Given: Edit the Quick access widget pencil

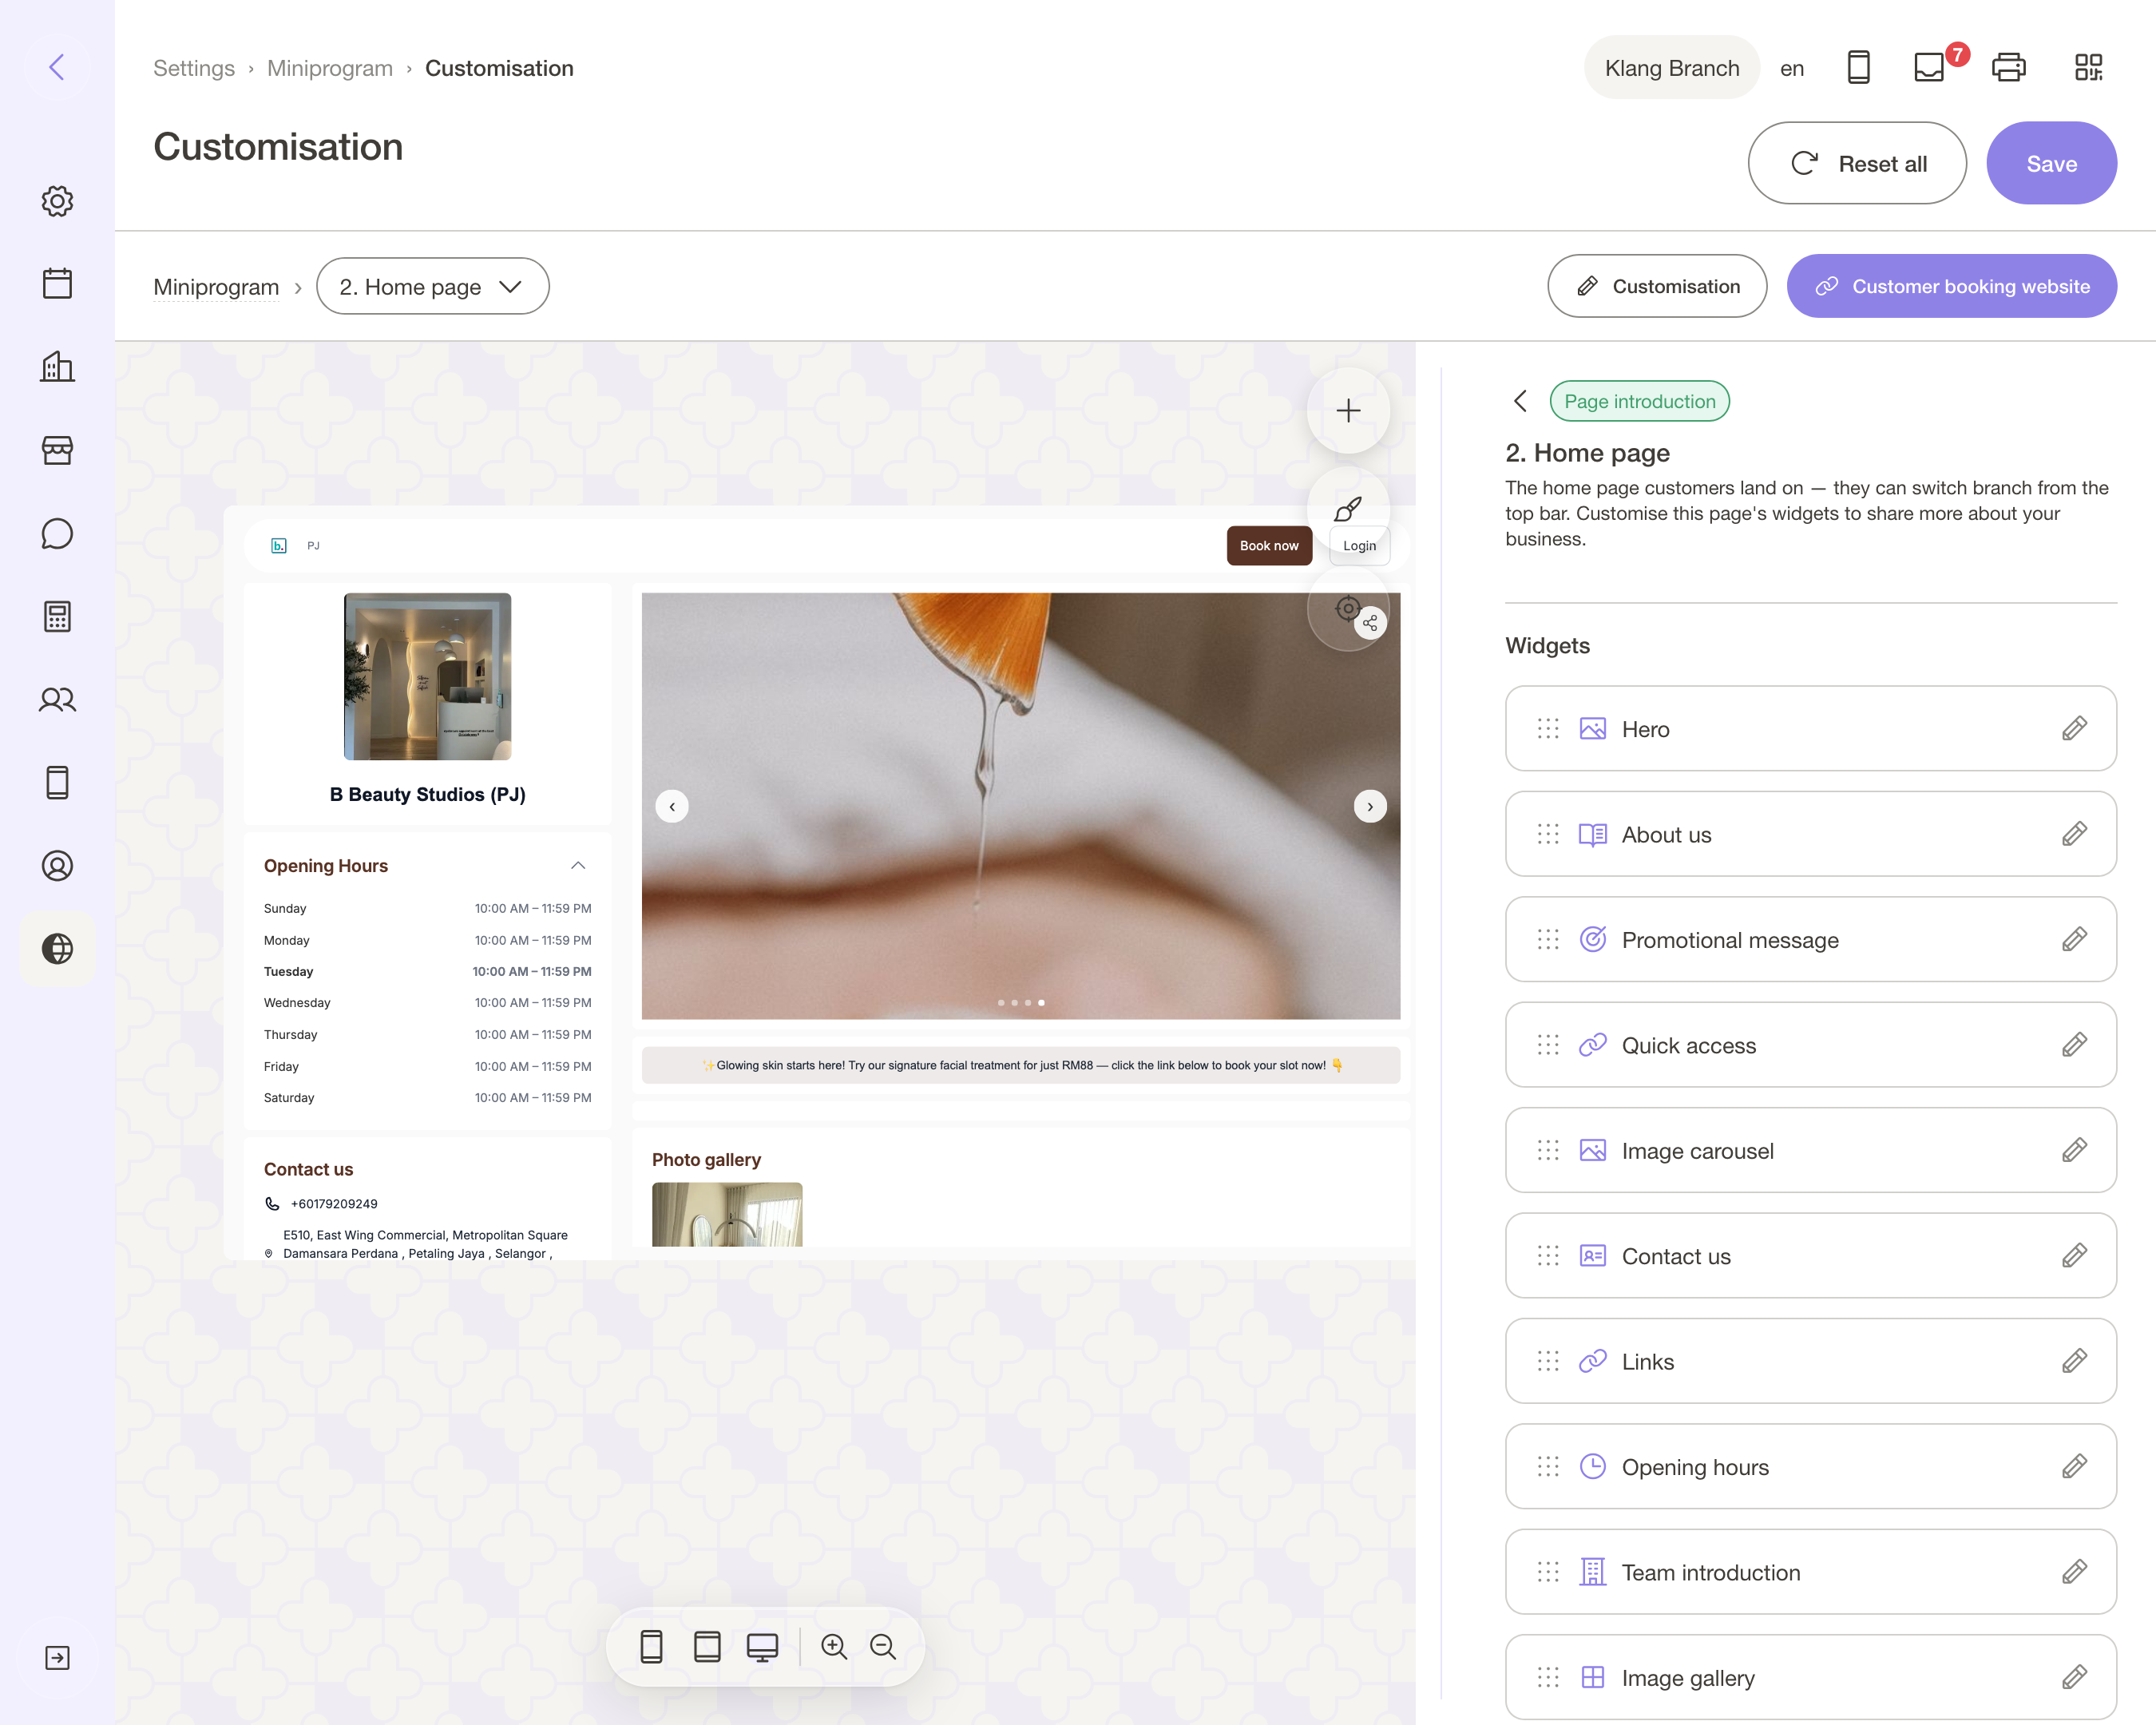Looking at the screenshot, I should [2074, 1044].
